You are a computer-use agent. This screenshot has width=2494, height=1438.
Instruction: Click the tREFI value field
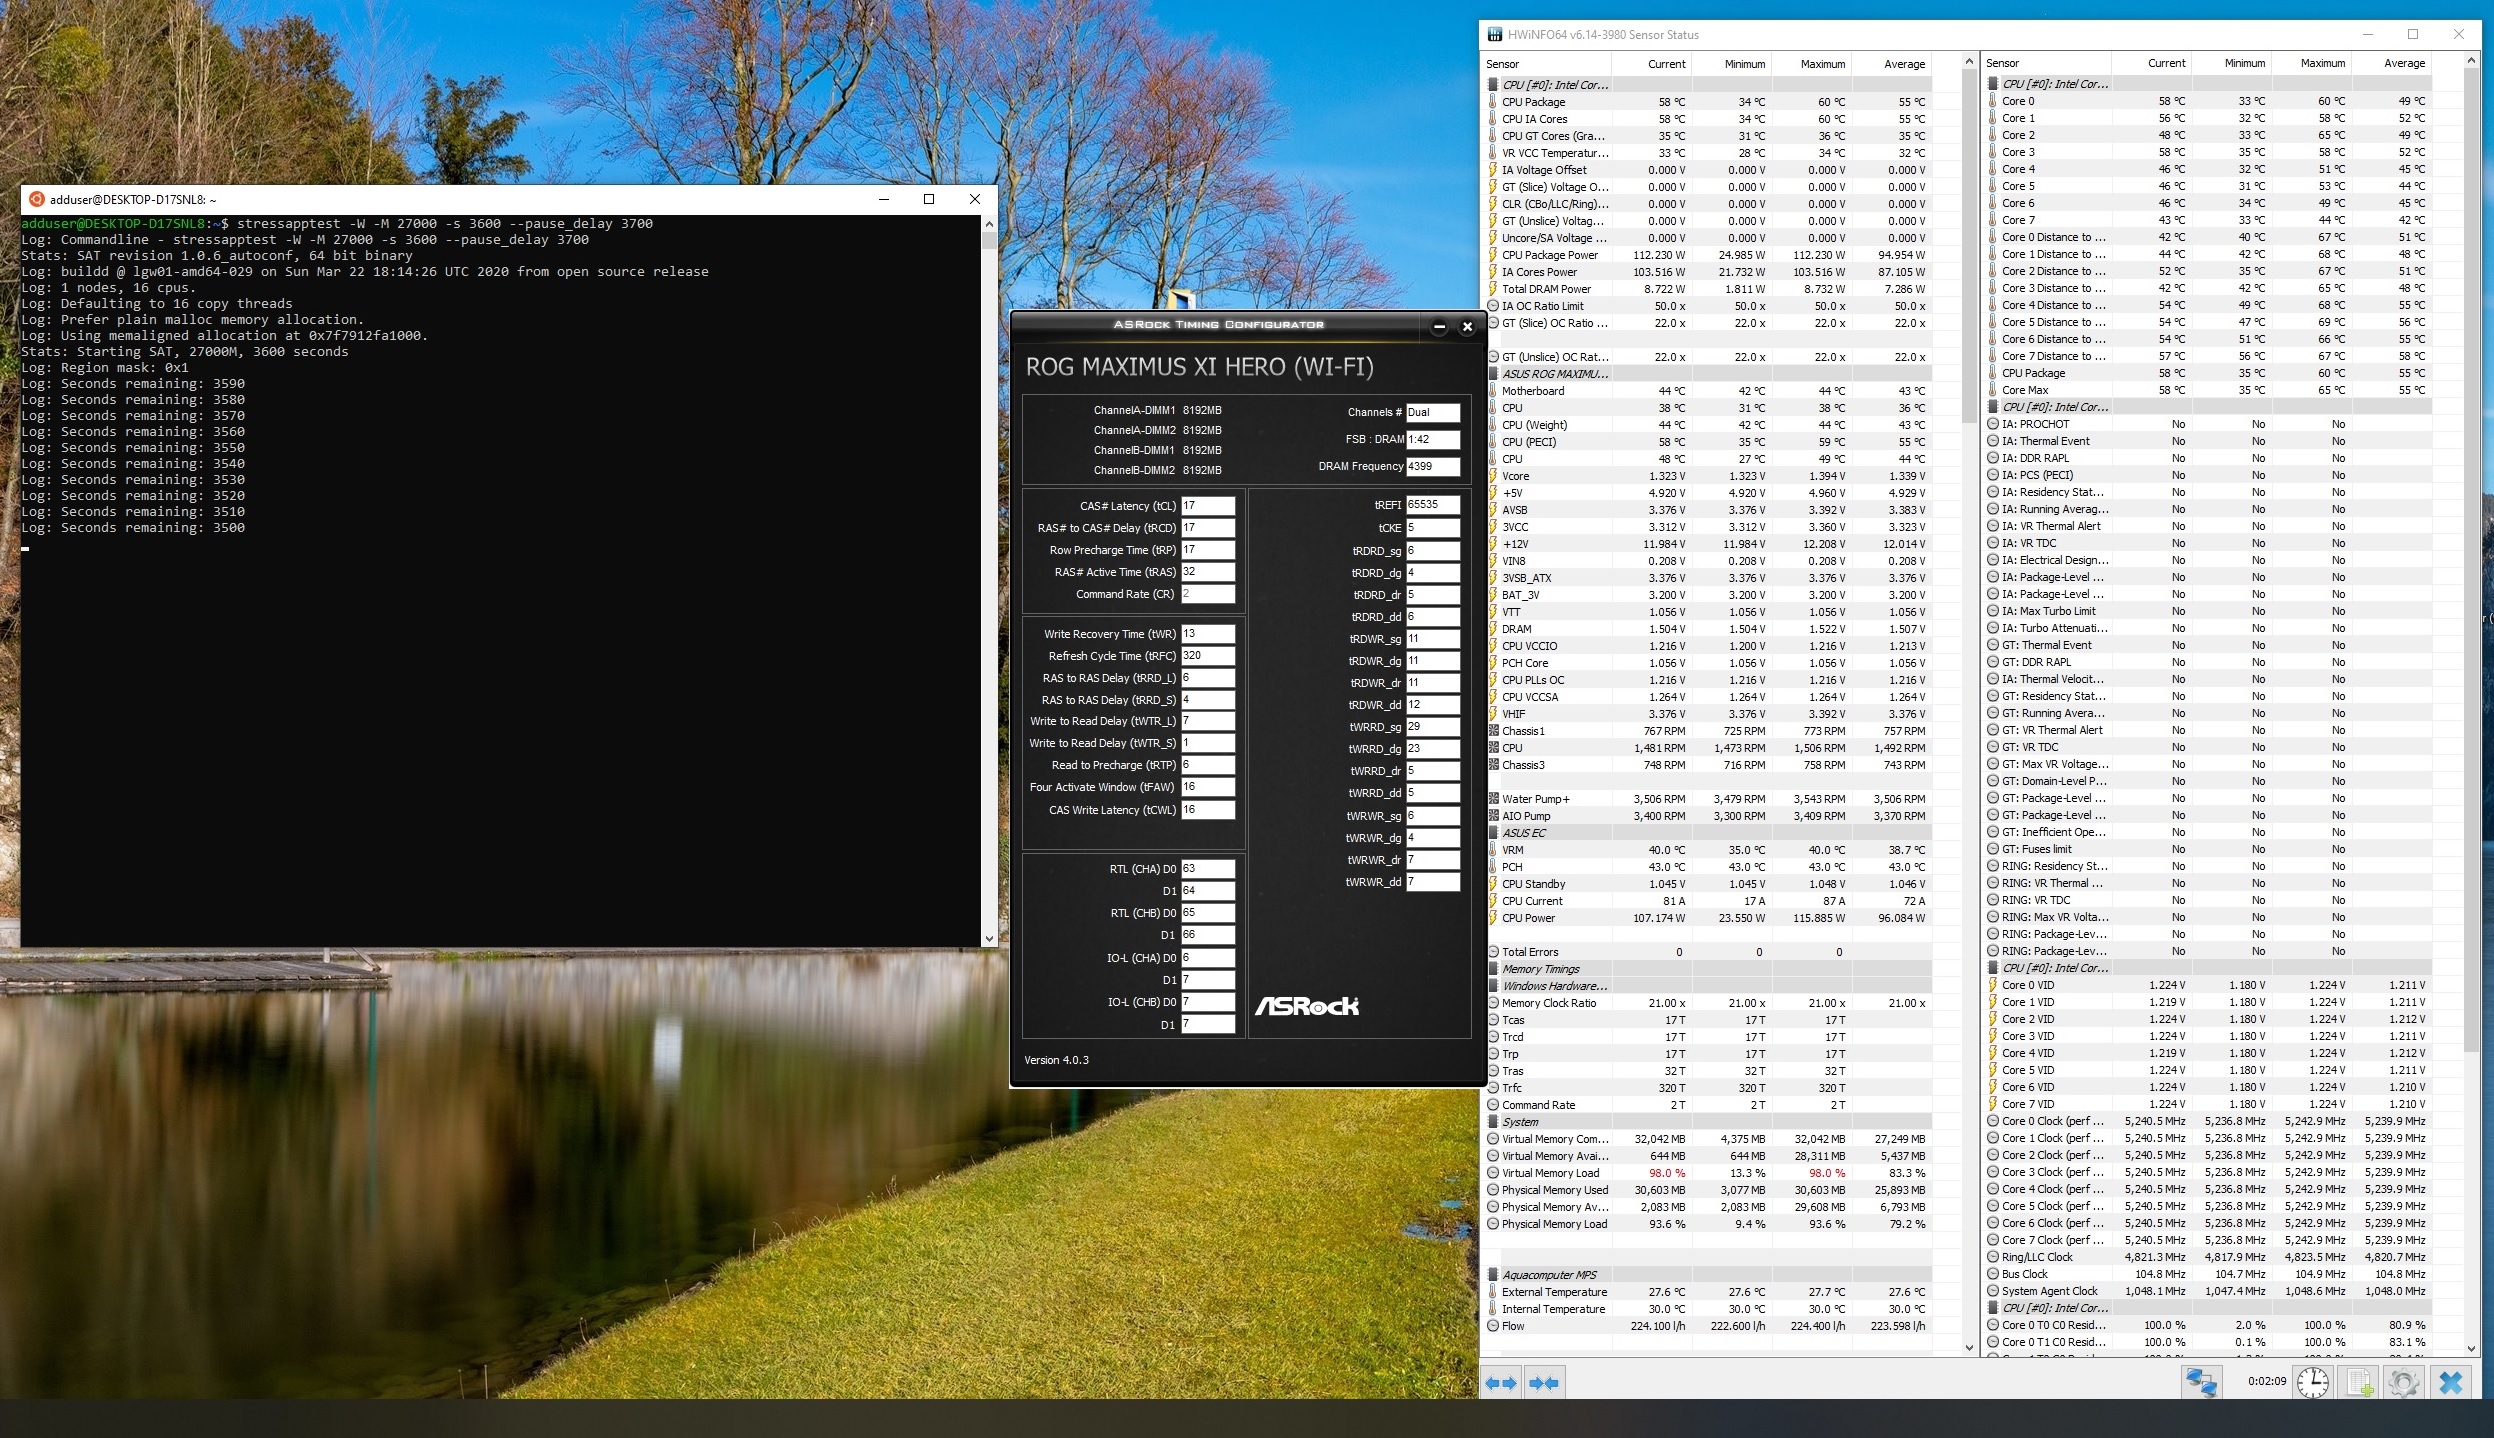point(1432,505)
